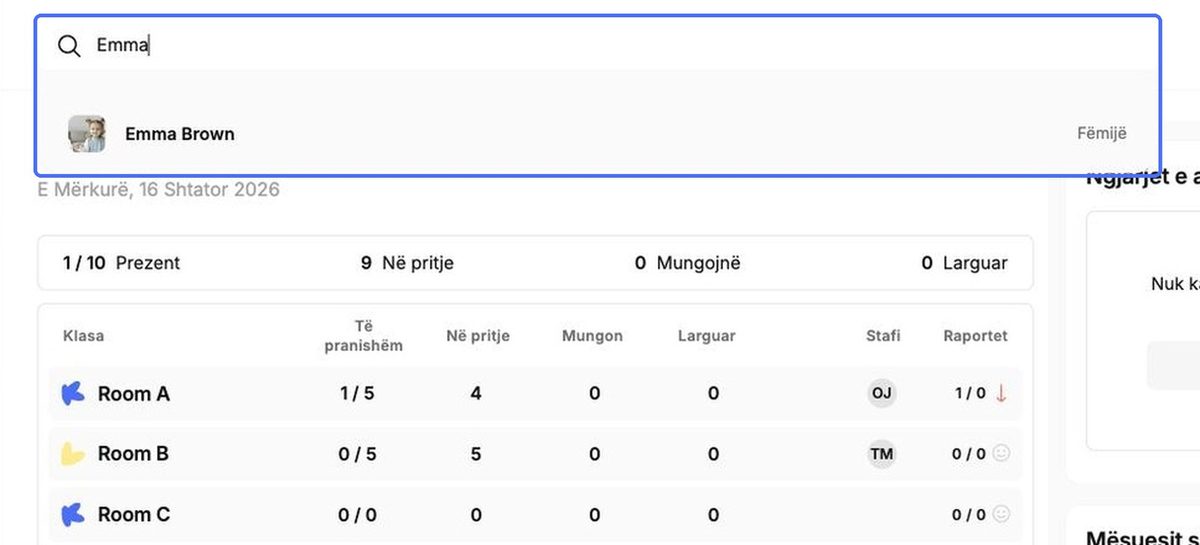
Task: Select the 0 Mungojnë summary
Action: 688,263
